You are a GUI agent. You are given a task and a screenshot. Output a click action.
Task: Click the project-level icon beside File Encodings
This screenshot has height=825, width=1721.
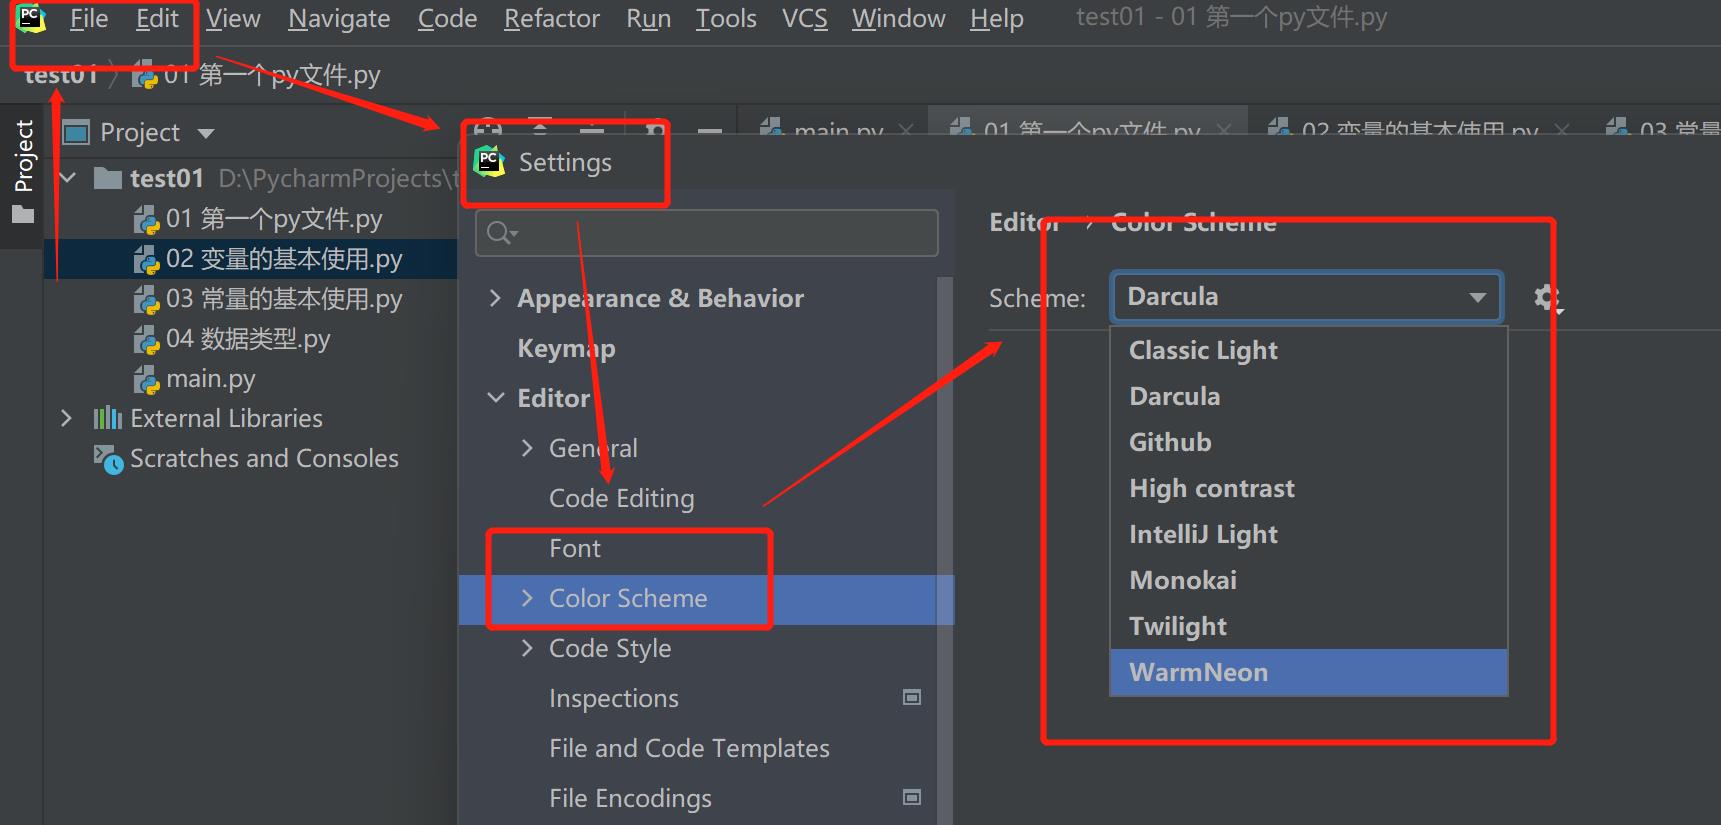click(911, 797)
